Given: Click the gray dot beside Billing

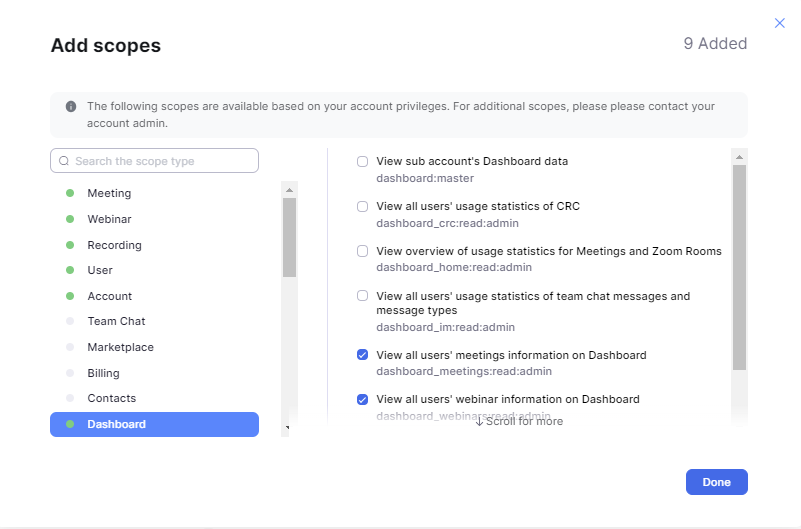Looking at the screenshot, I should click(x=70, y=373).
